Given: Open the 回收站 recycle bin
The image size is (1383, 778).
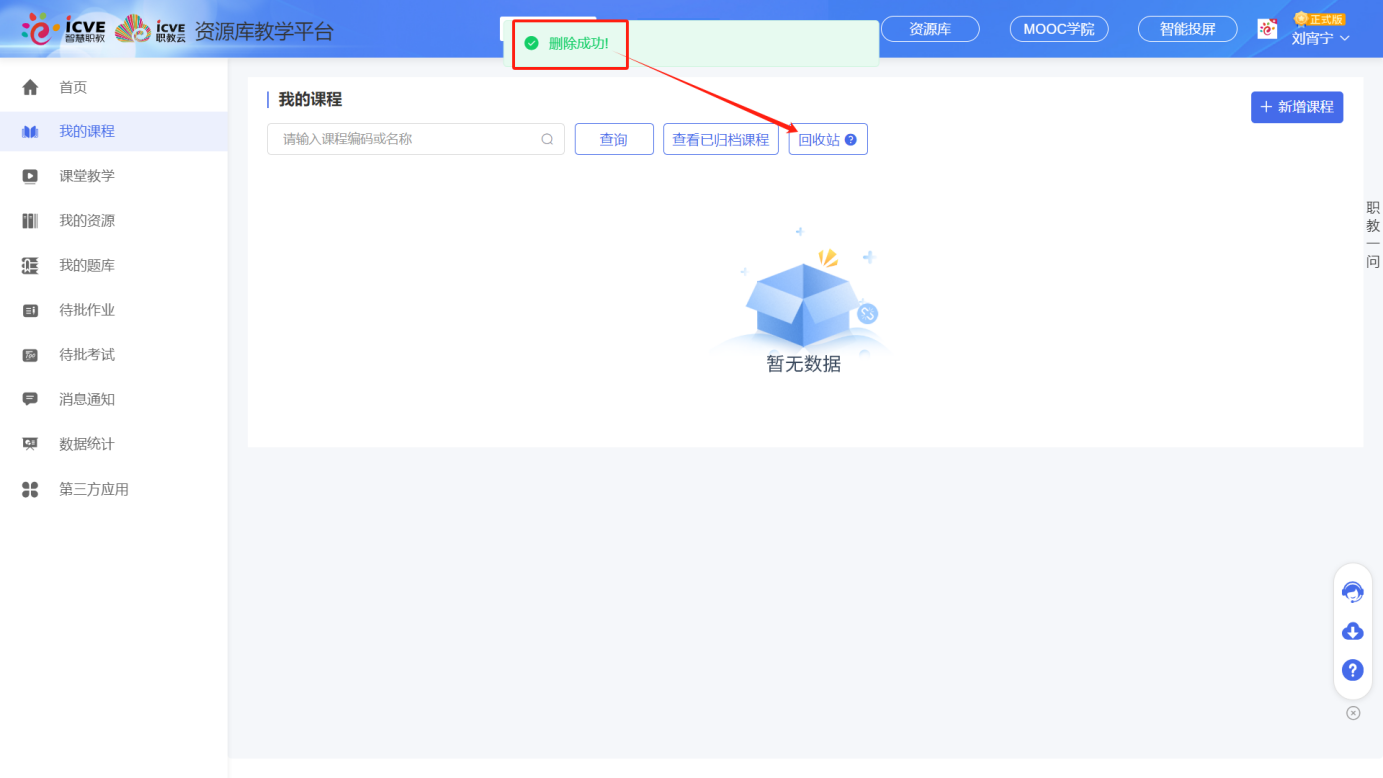Looking at the screenshot, I should click(819, 140).
